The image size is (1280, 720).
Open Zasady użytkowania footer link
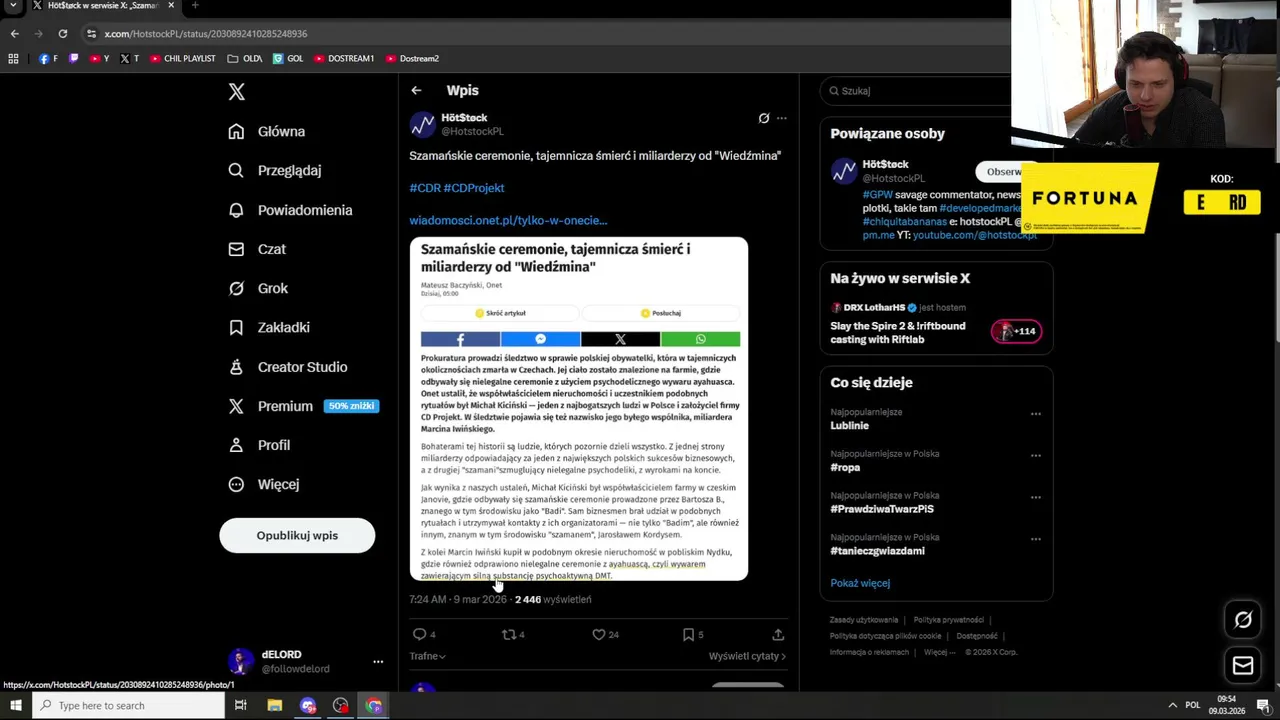pos(863,620)
